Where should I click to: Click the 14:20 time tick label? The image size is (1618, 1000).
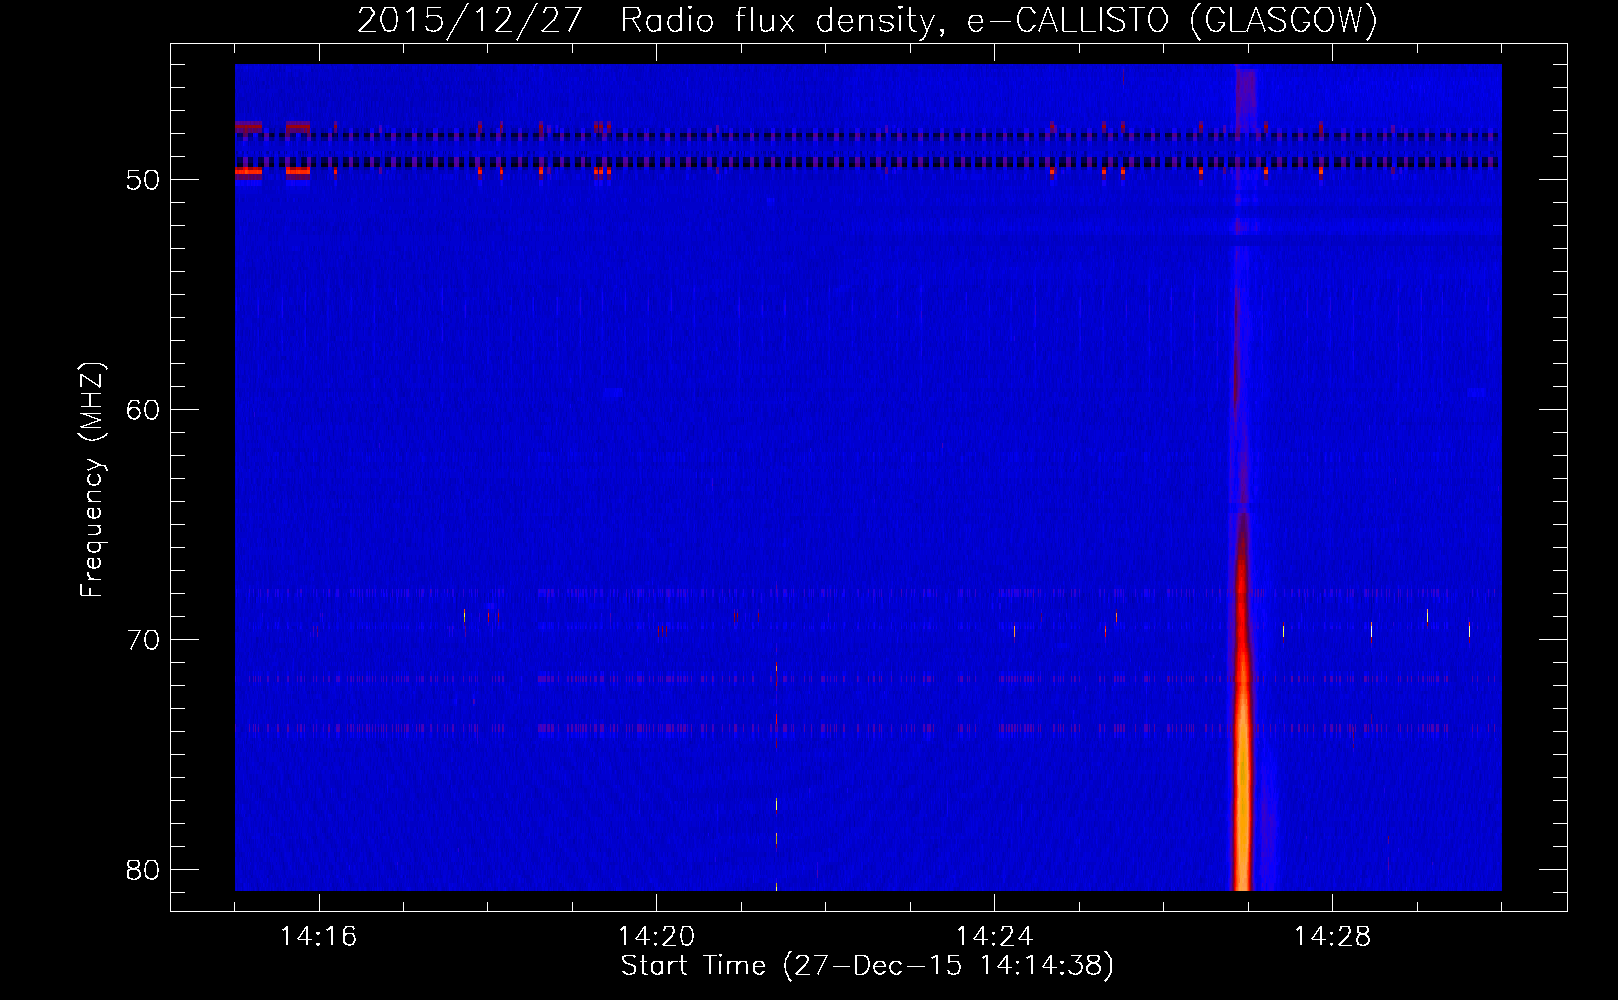pos(656,937)
